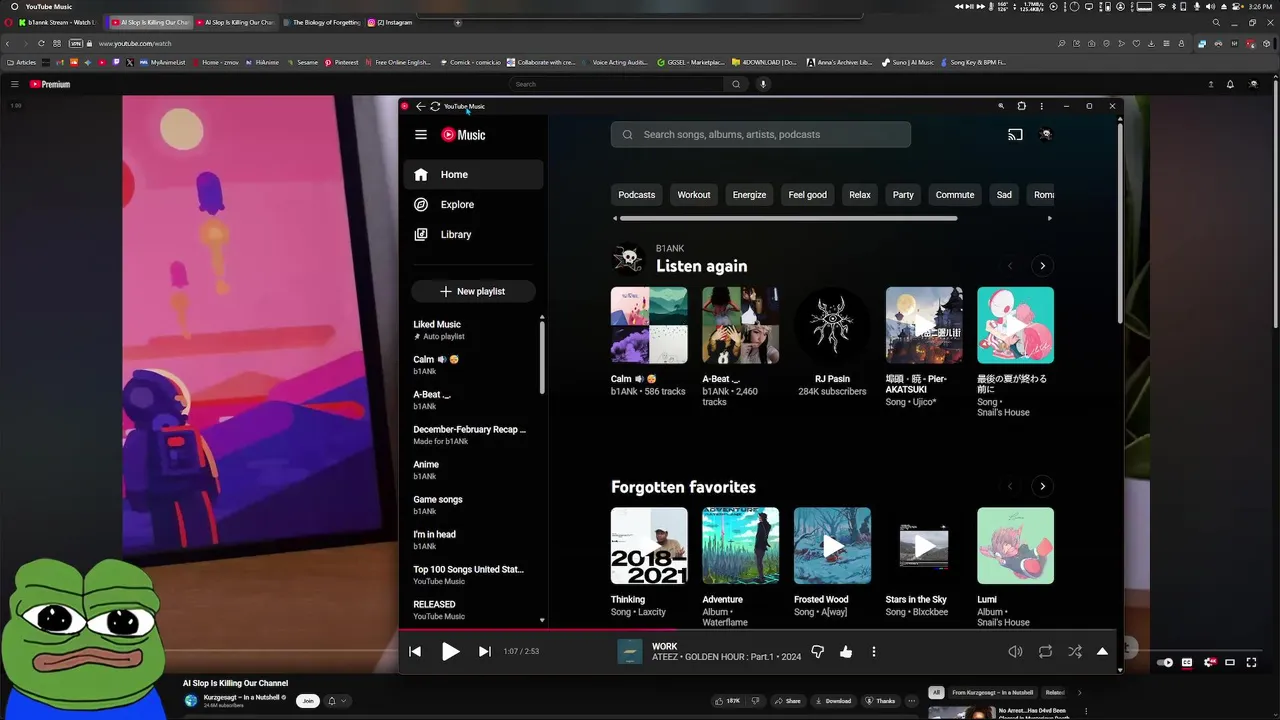This screenshot has width=1280, height=720.
Task: Reload the YouTube Music popup window
Action: [435, 106]
